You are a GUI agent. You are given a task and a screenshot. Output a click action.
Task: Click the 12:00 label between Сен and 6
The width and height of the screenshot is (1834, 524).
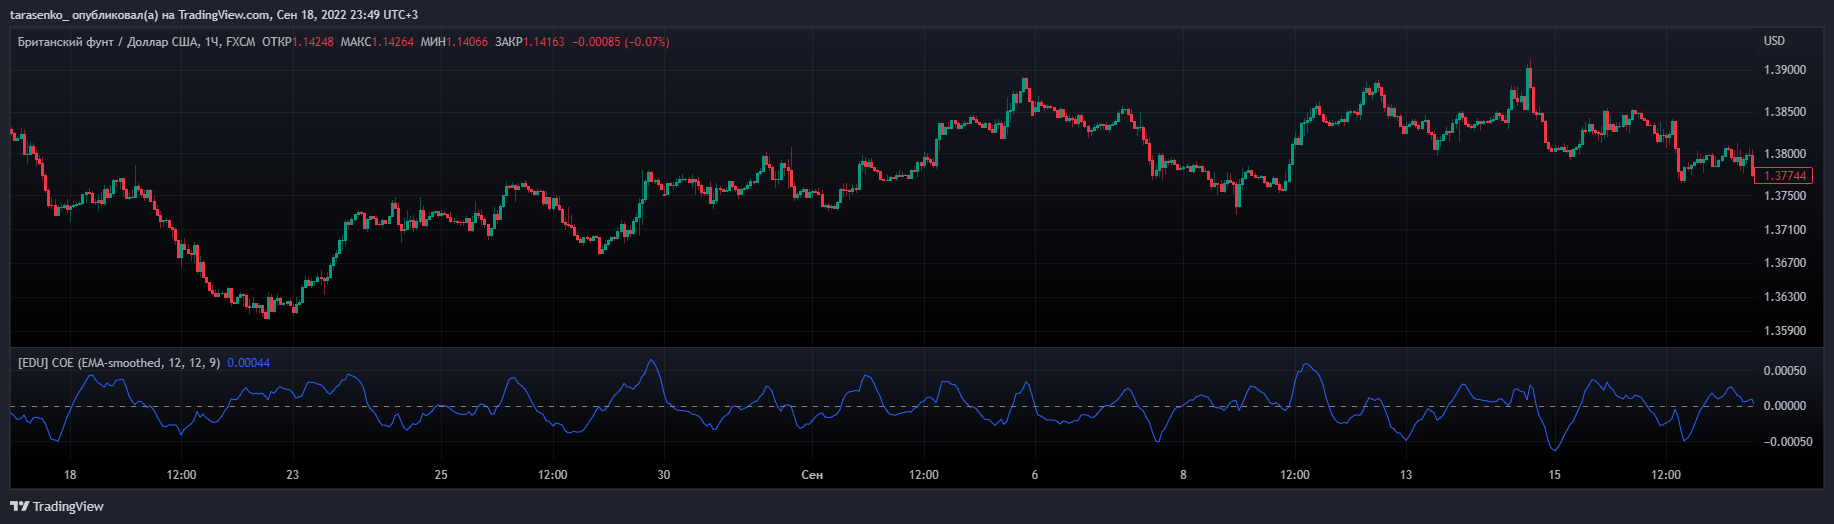click(924, 475)
